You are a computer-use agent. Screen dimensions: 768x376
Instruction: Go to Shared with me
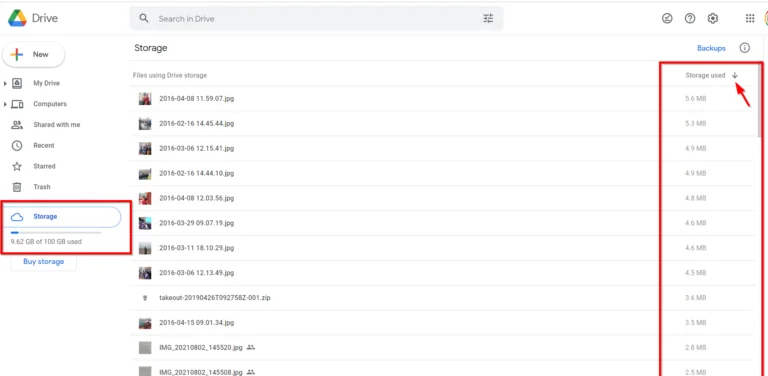click(57, 125)
